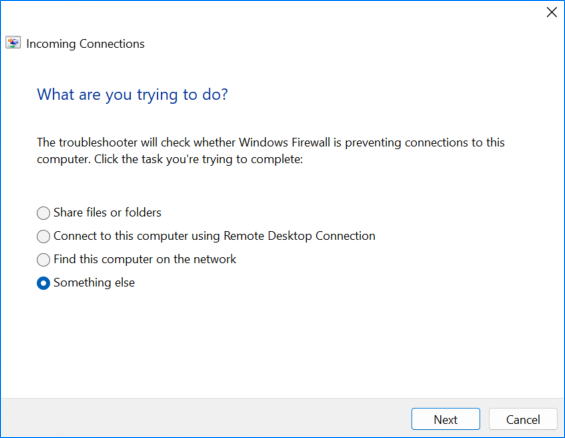The image size is (565, 438).
Task: Click the "Connect to this computer using Remote Desktop Connection" label
Action: (x=214, y=236)
